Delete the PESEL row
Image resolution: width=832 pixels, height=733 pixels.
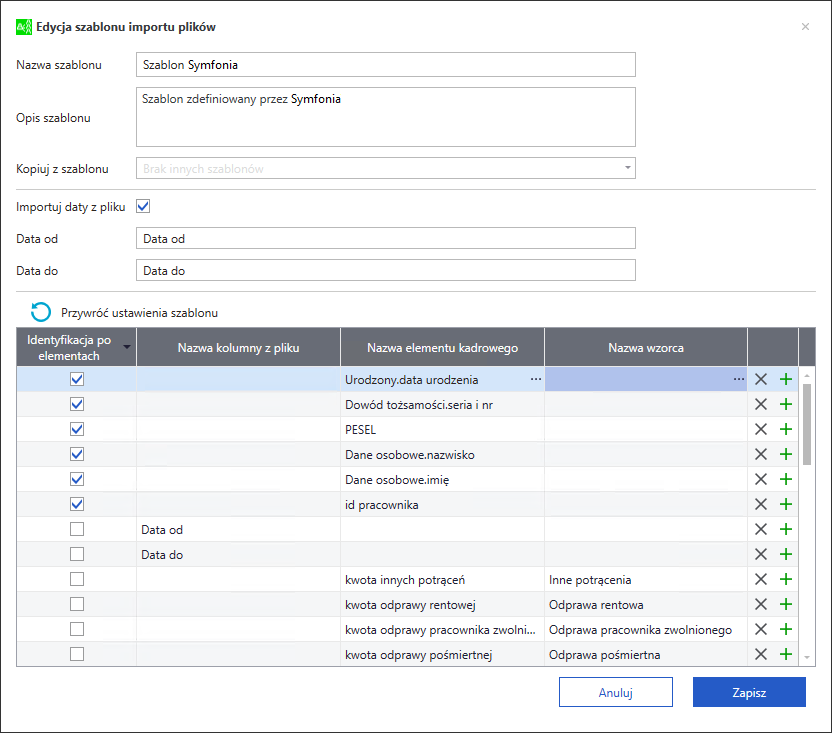click(761, 429)
